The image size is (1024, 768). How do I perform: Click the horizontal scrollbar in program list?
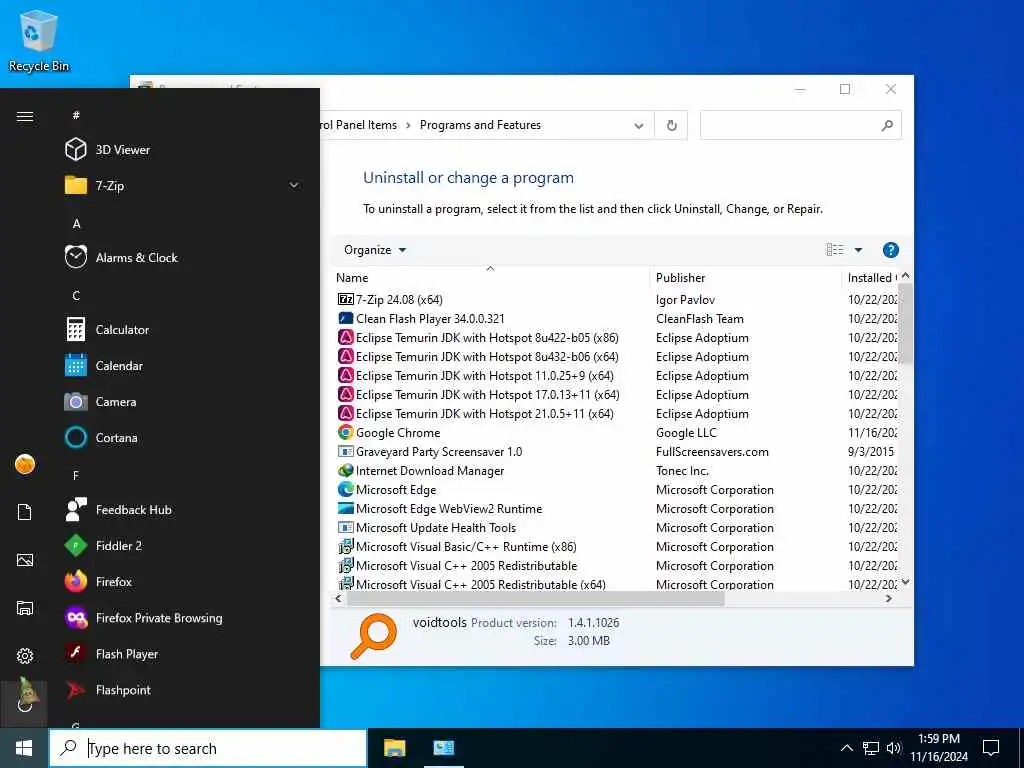coord(535,599)
